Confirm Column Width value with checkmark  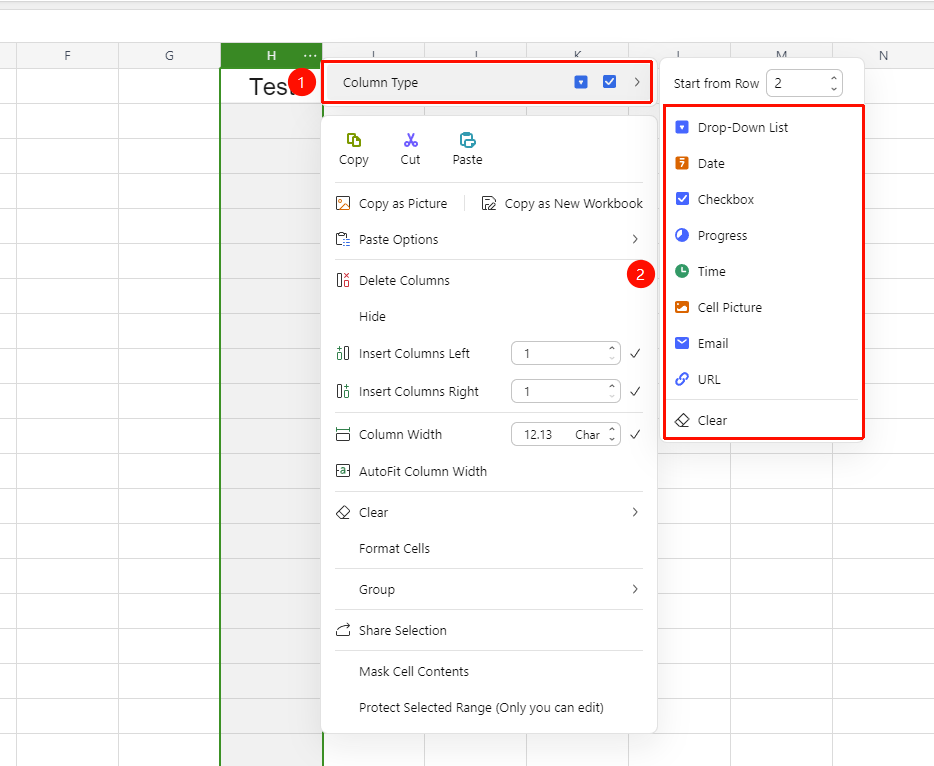pyautogui.click(x=636, y=434)
